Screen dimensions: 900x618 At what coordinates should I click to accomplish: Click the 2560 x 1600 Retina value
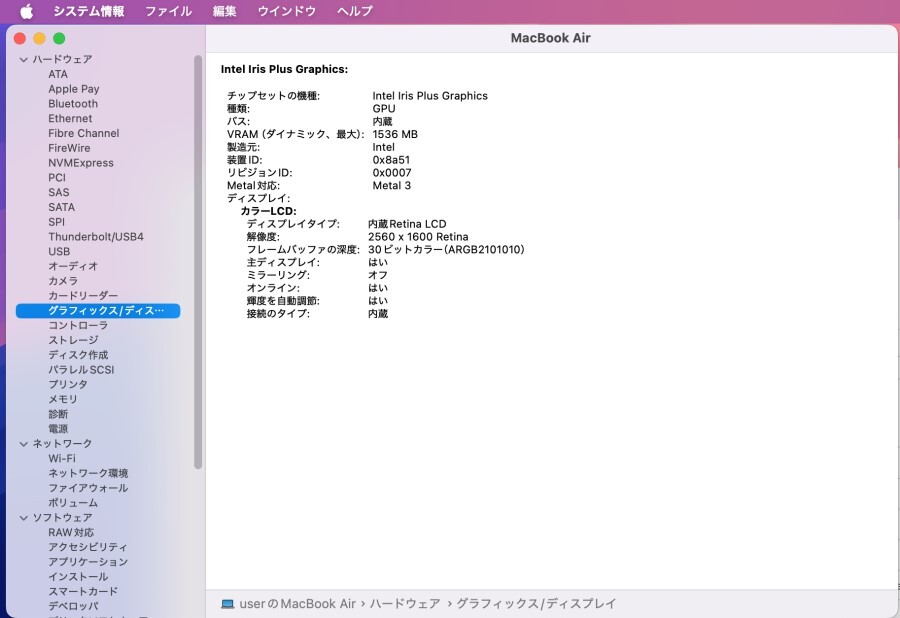418,237
